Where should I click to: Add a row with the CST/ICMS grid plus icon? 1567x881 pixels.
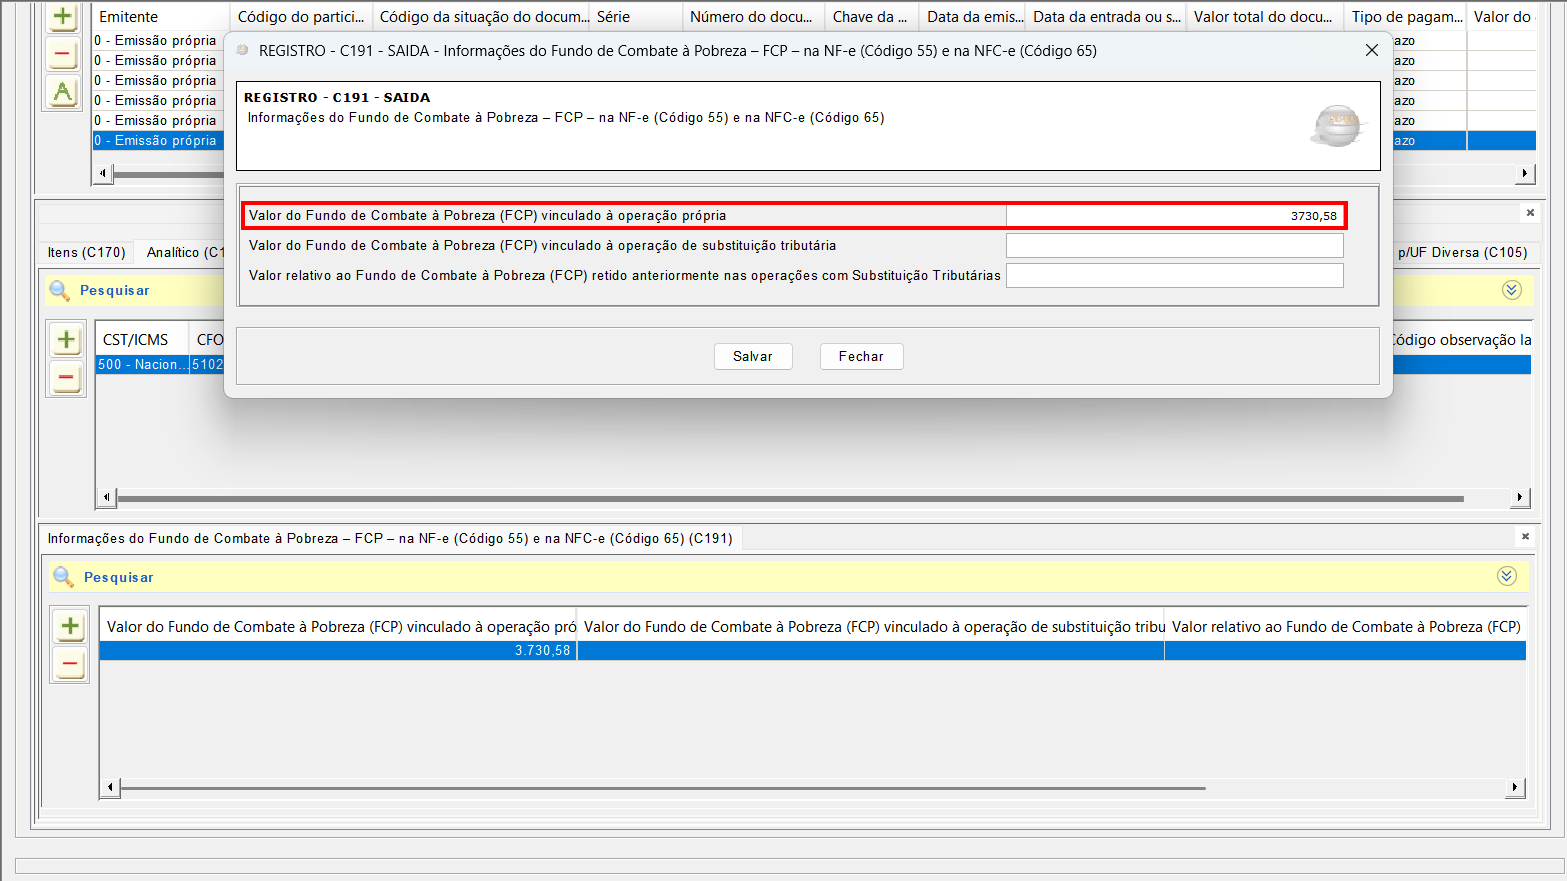coord(66,340)
